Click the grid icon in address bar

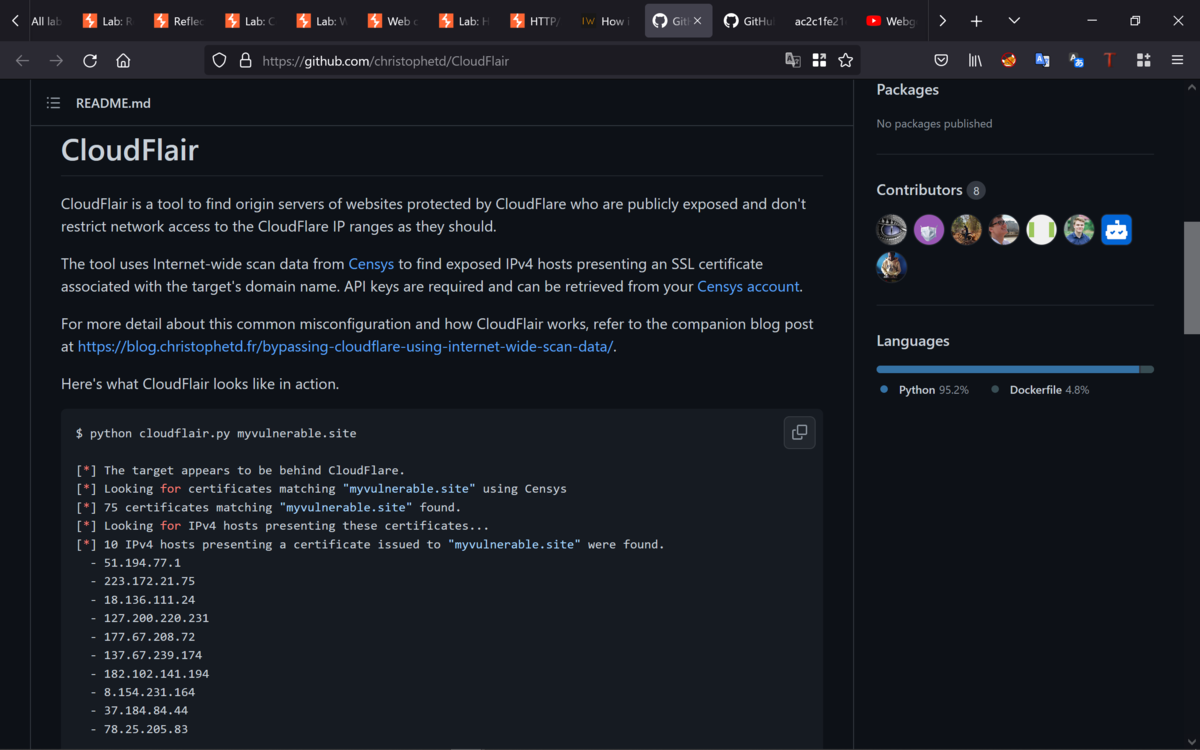(x=819, y=60)
